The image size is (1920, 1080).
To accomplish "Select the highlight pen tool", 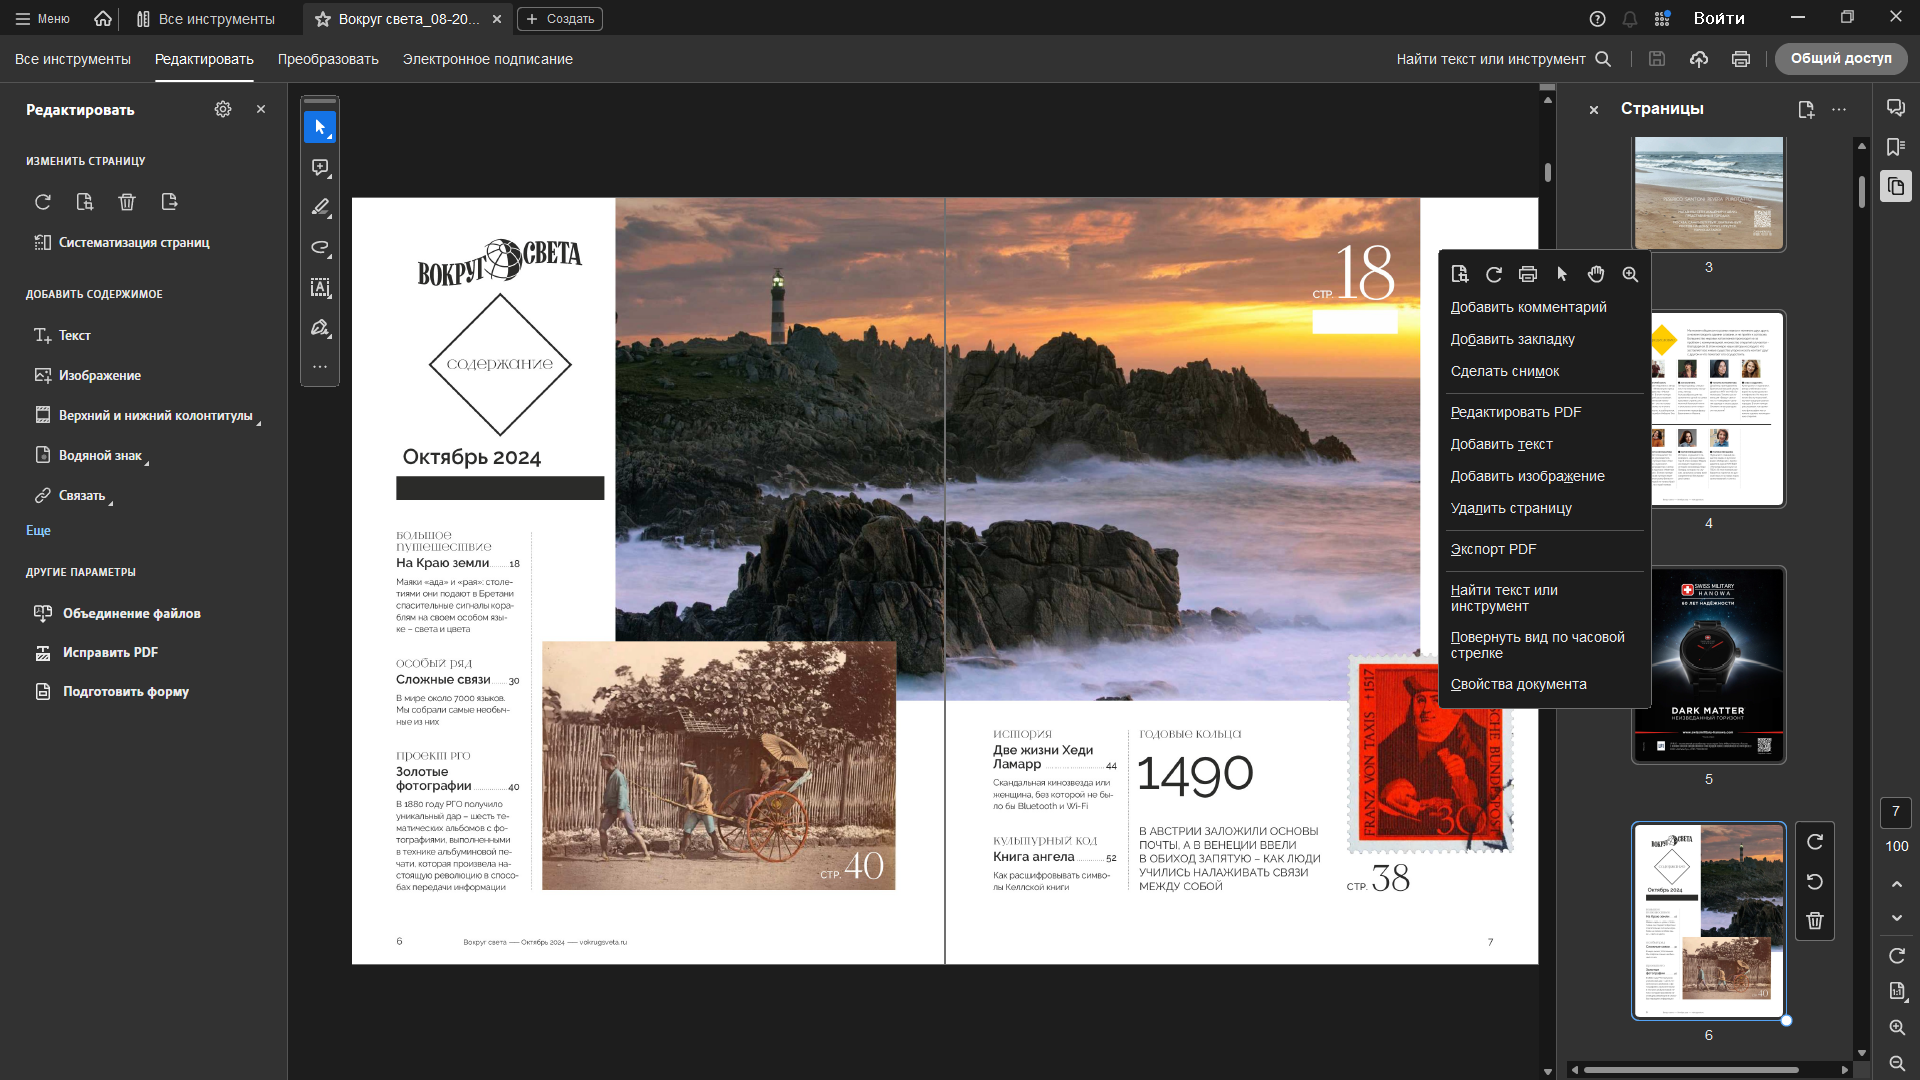I will 320,208.
